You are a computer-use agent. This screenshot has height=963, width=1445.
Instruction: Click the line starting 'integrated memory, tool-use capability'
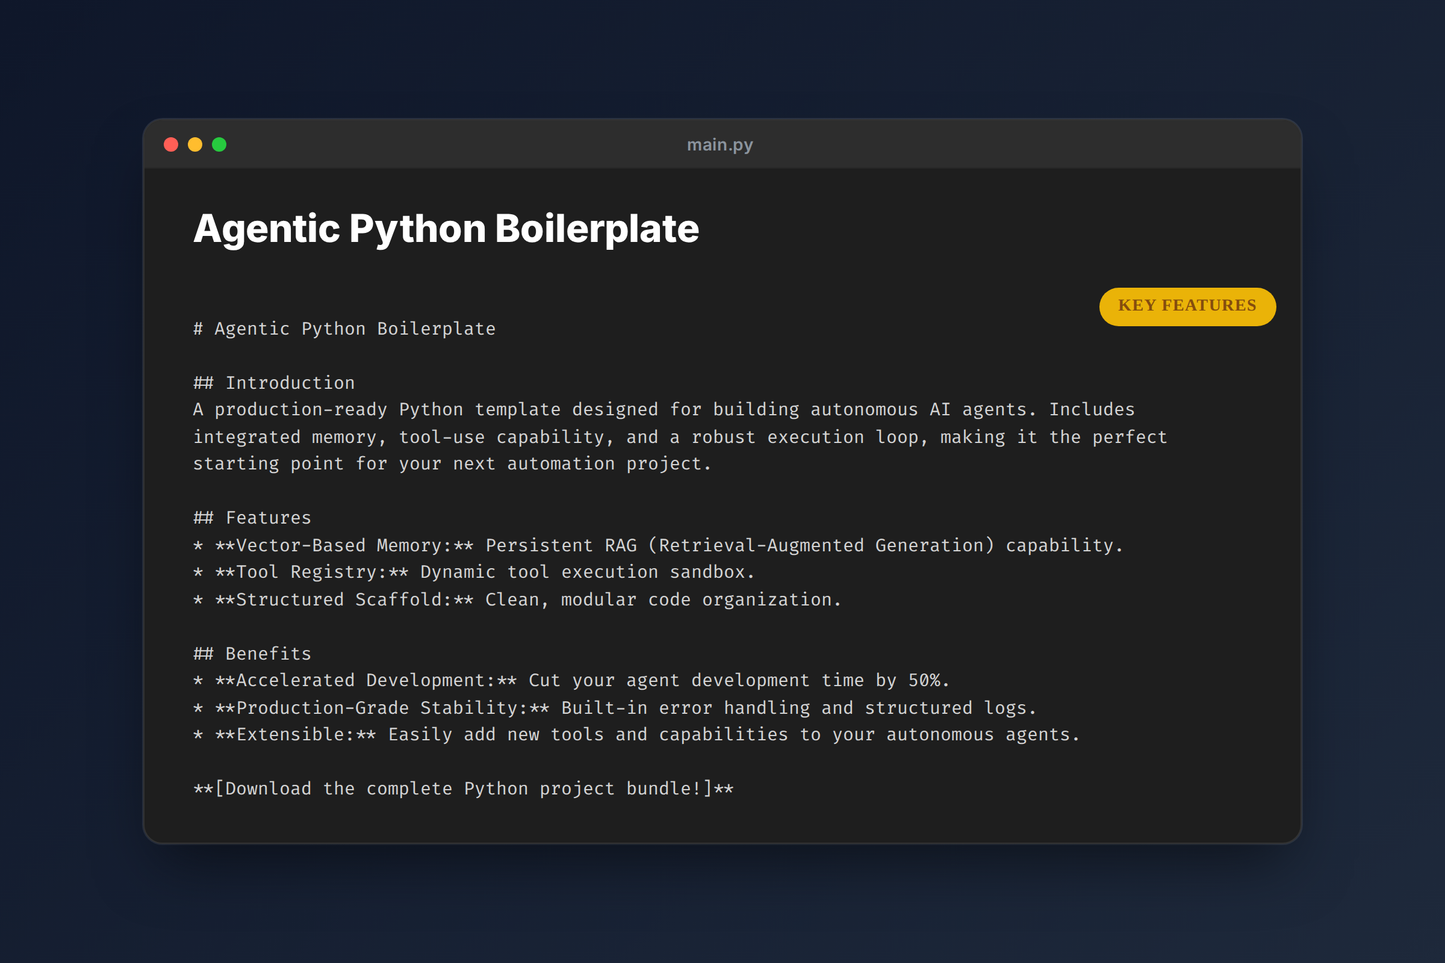680,437
